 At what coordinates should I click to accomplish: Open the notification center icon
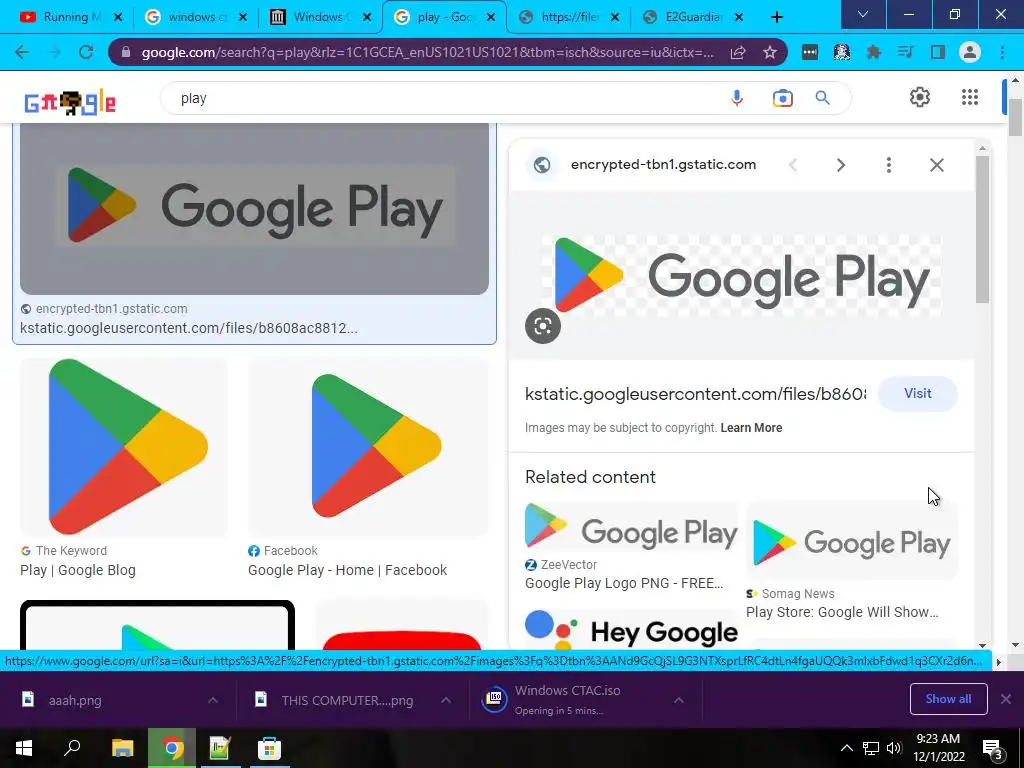pos(993,748)
